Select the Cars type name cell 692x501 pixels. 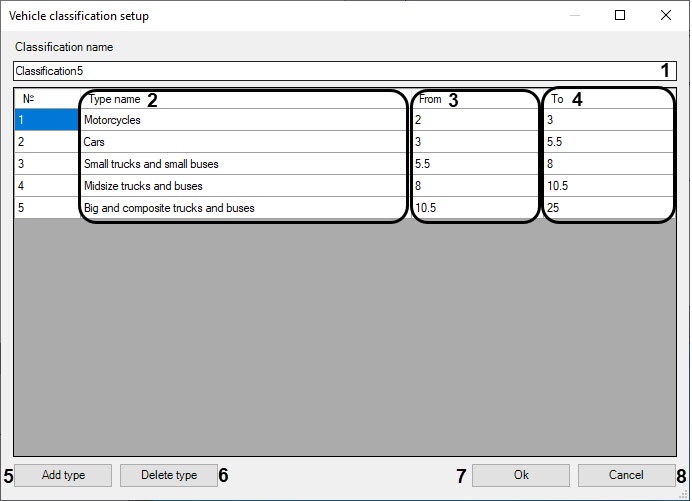coord(246,142)
